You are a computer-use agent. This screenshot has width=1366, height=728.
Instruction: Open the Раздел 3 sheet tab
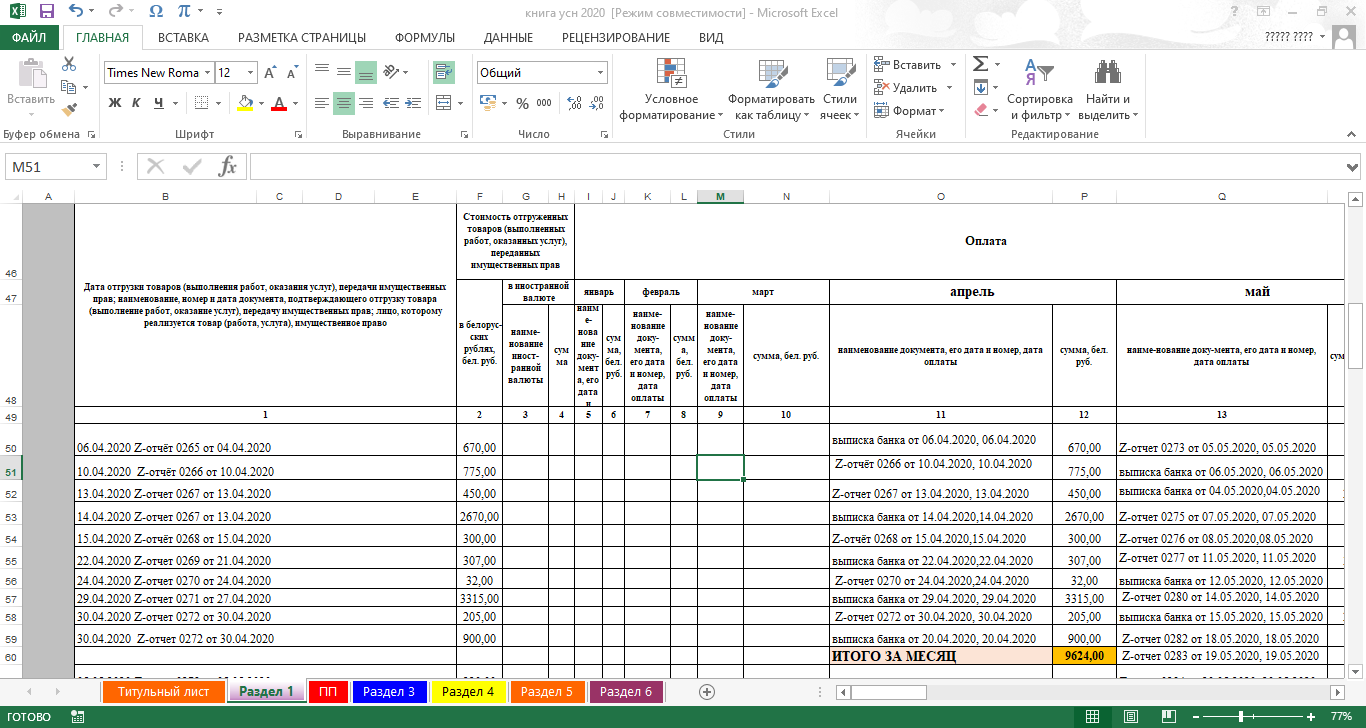[x=389, y=692]
